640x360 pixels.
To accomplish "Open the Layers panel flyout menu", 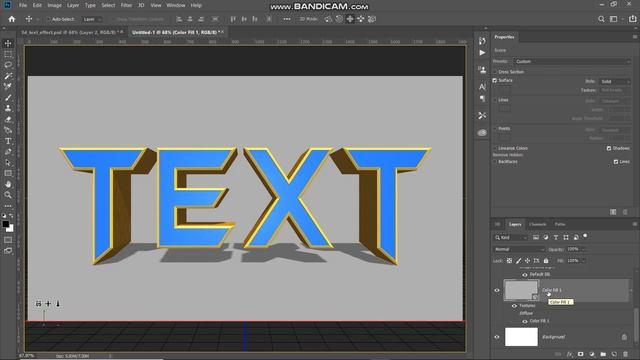I will pyautogui.click(x=635, y=224).
